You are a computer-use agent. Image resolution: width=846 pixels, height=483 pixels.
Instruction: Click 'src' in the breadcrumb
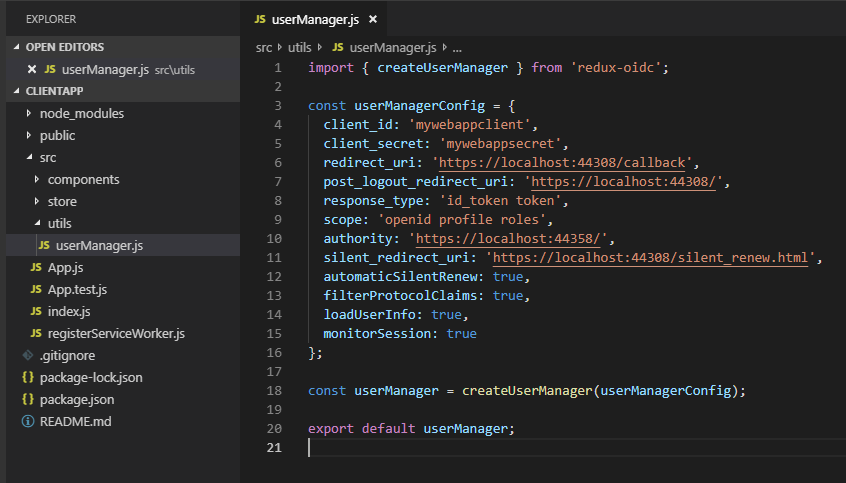click(x=264, y=48)
